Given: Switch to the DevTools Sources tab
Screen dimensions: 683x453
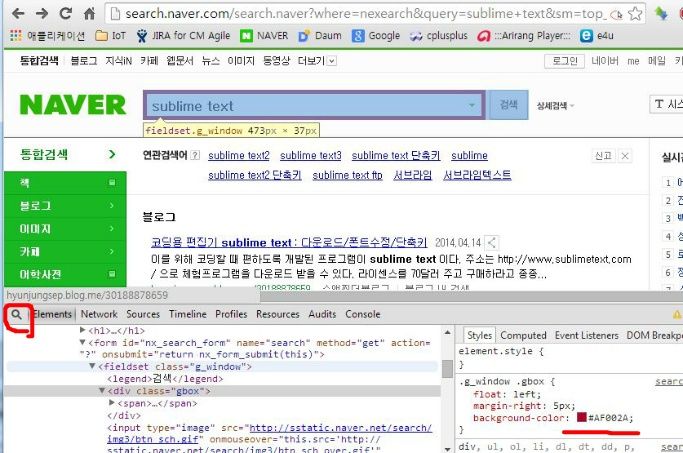Looking at the screenshot, I should 143,314.
